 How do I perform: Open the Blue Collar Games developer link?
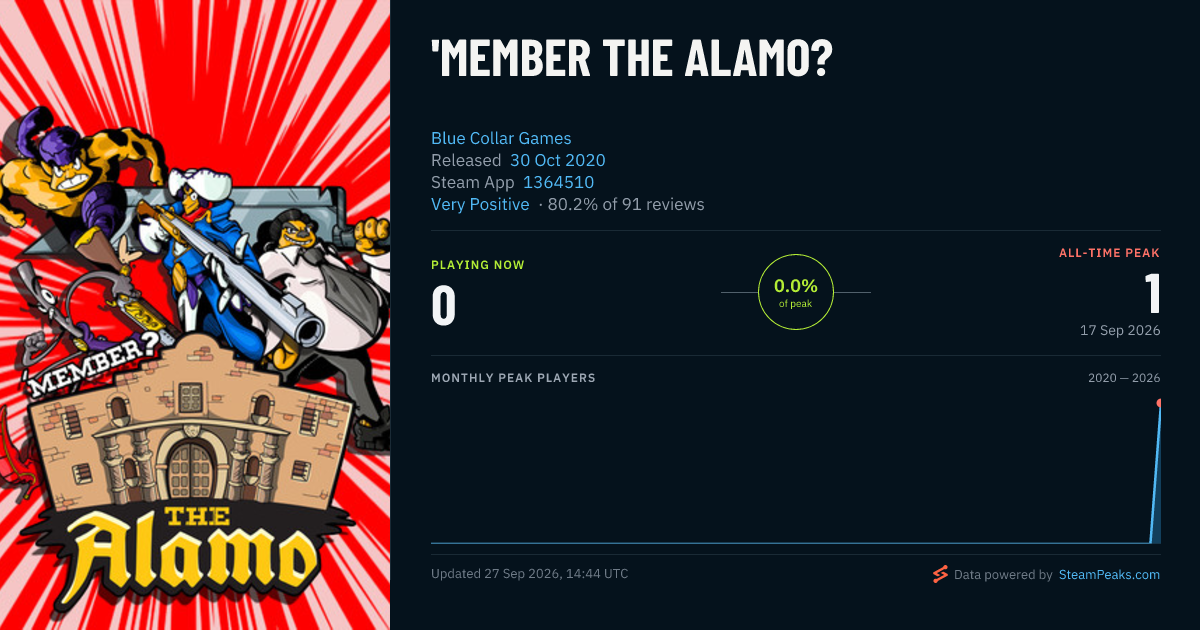(x=501, y=138)
